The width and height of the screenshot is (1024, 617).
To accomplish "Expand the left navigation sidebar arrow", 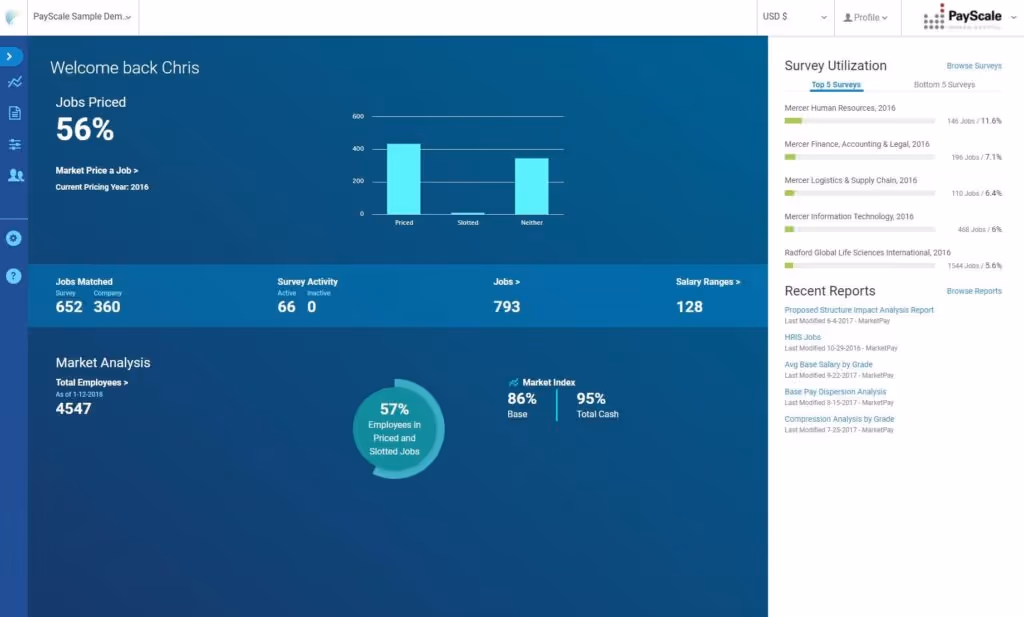I will 12,57.
